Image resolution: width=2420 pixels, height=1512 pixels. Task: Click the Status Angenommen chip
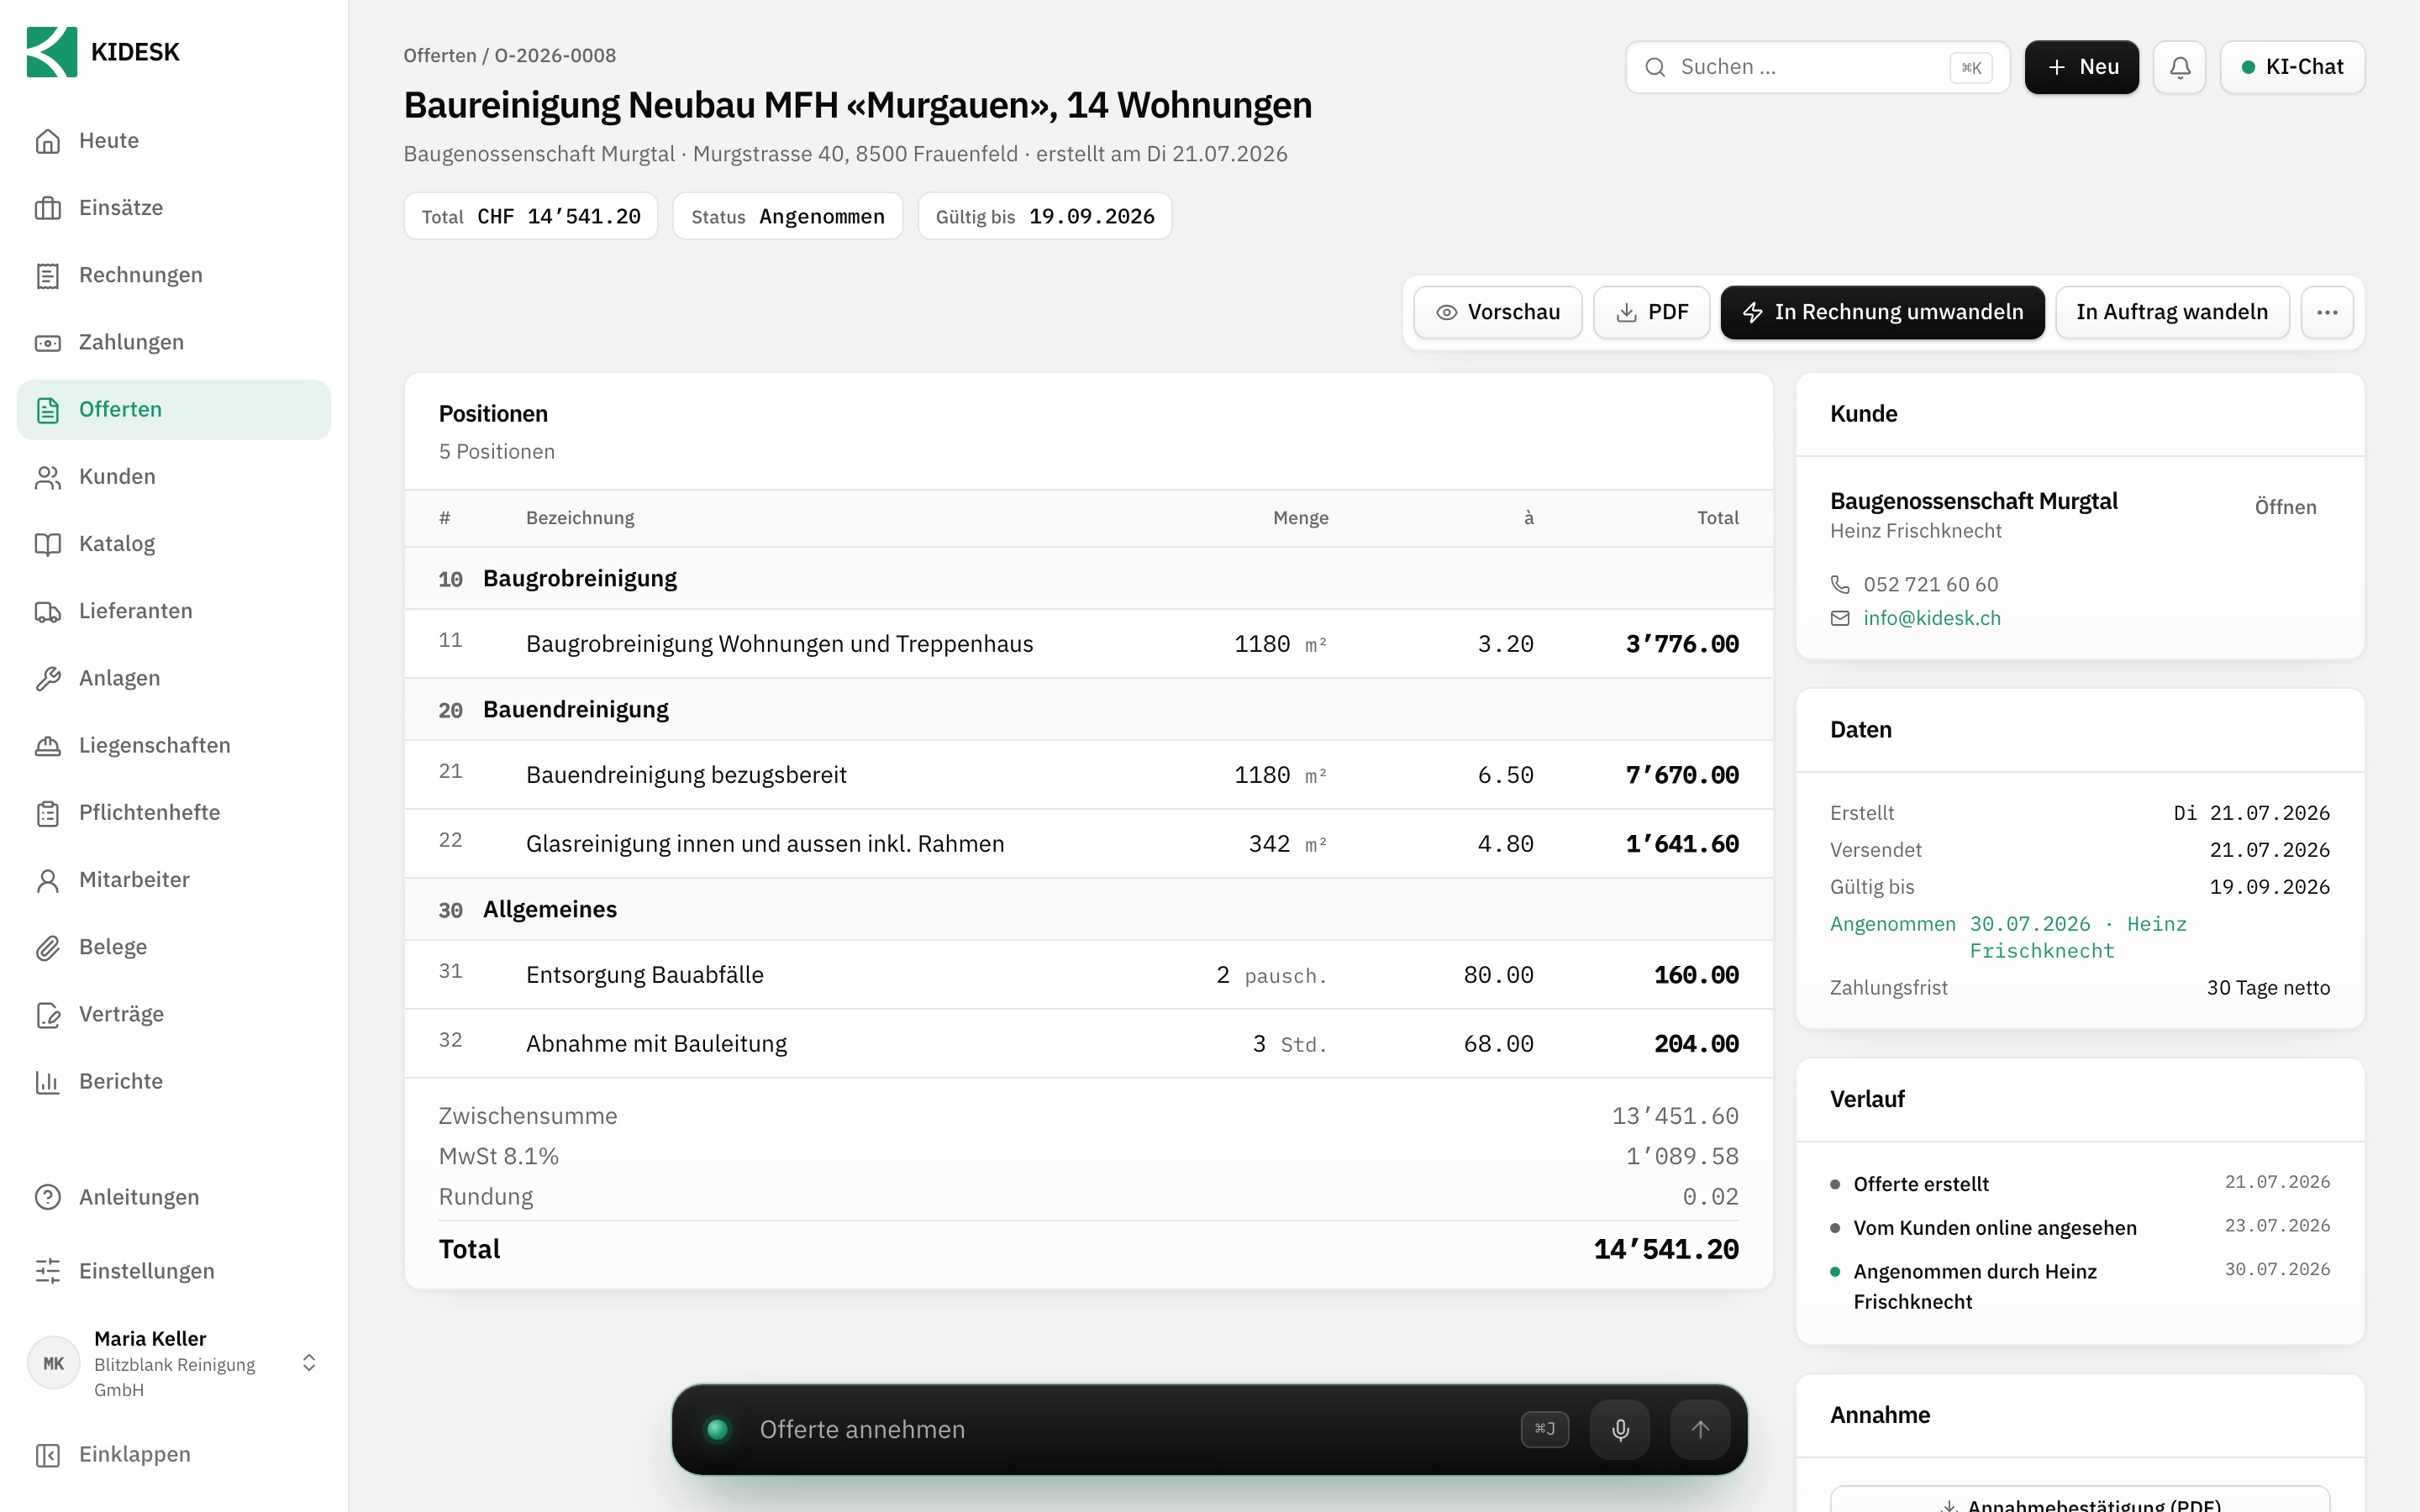tap(788, 216)
